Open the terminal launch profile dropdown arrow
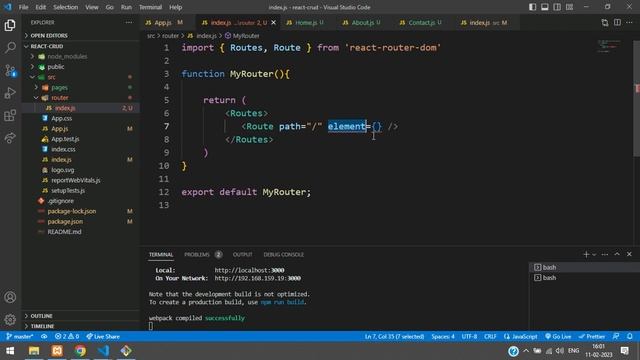 click(594, 254)
